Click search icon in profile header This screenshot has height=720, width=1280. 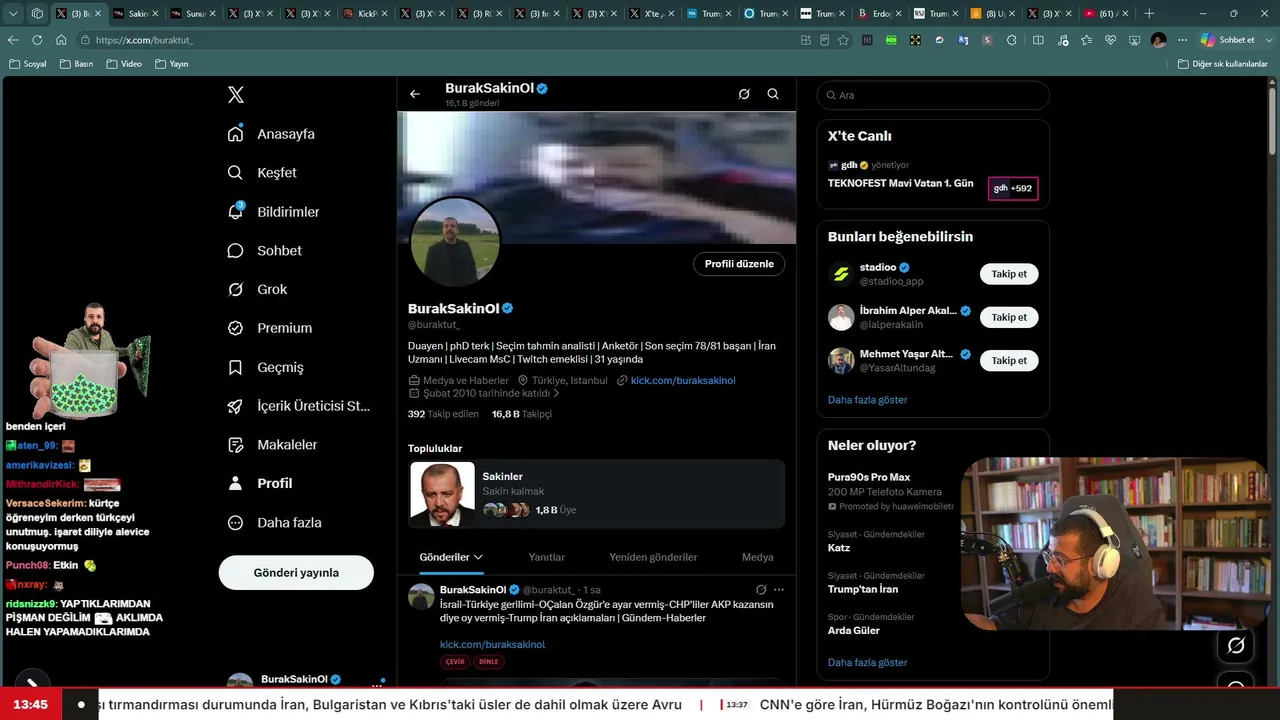pyautogui.click(x=773, y=94)
